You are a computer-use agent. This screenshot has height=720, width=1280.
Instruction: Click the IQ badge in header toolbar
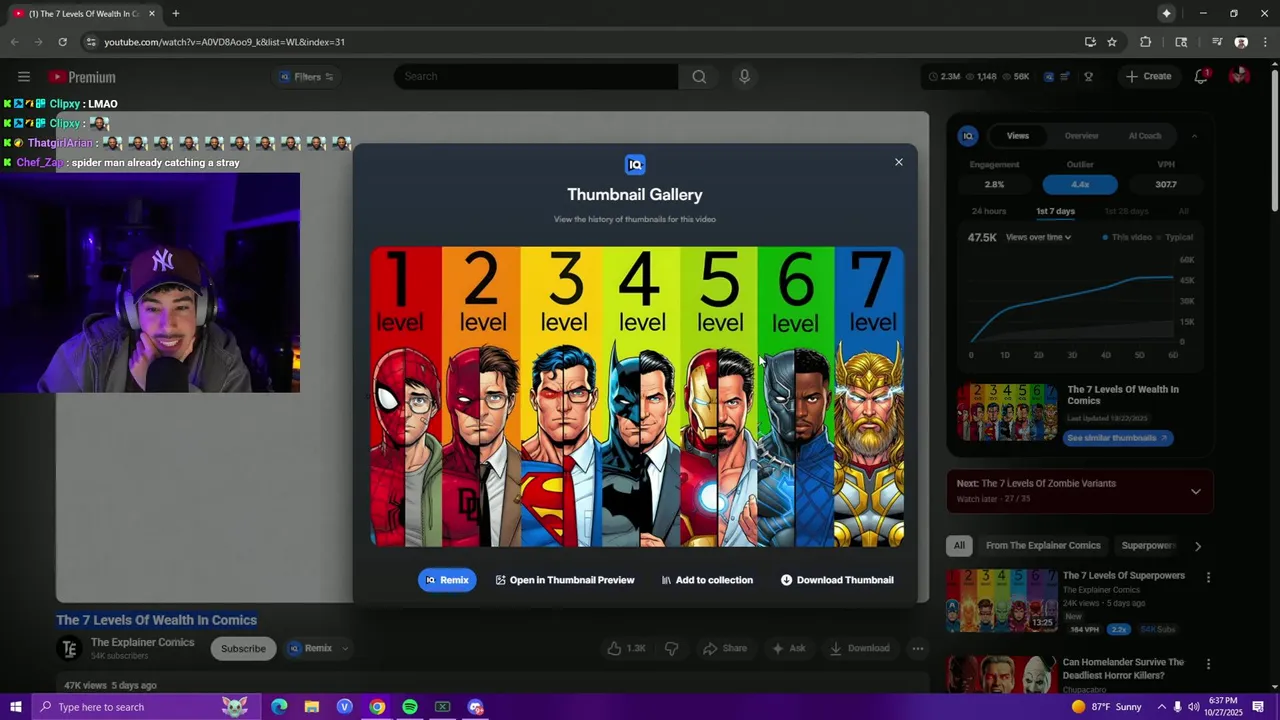[x=1049, y=77]
